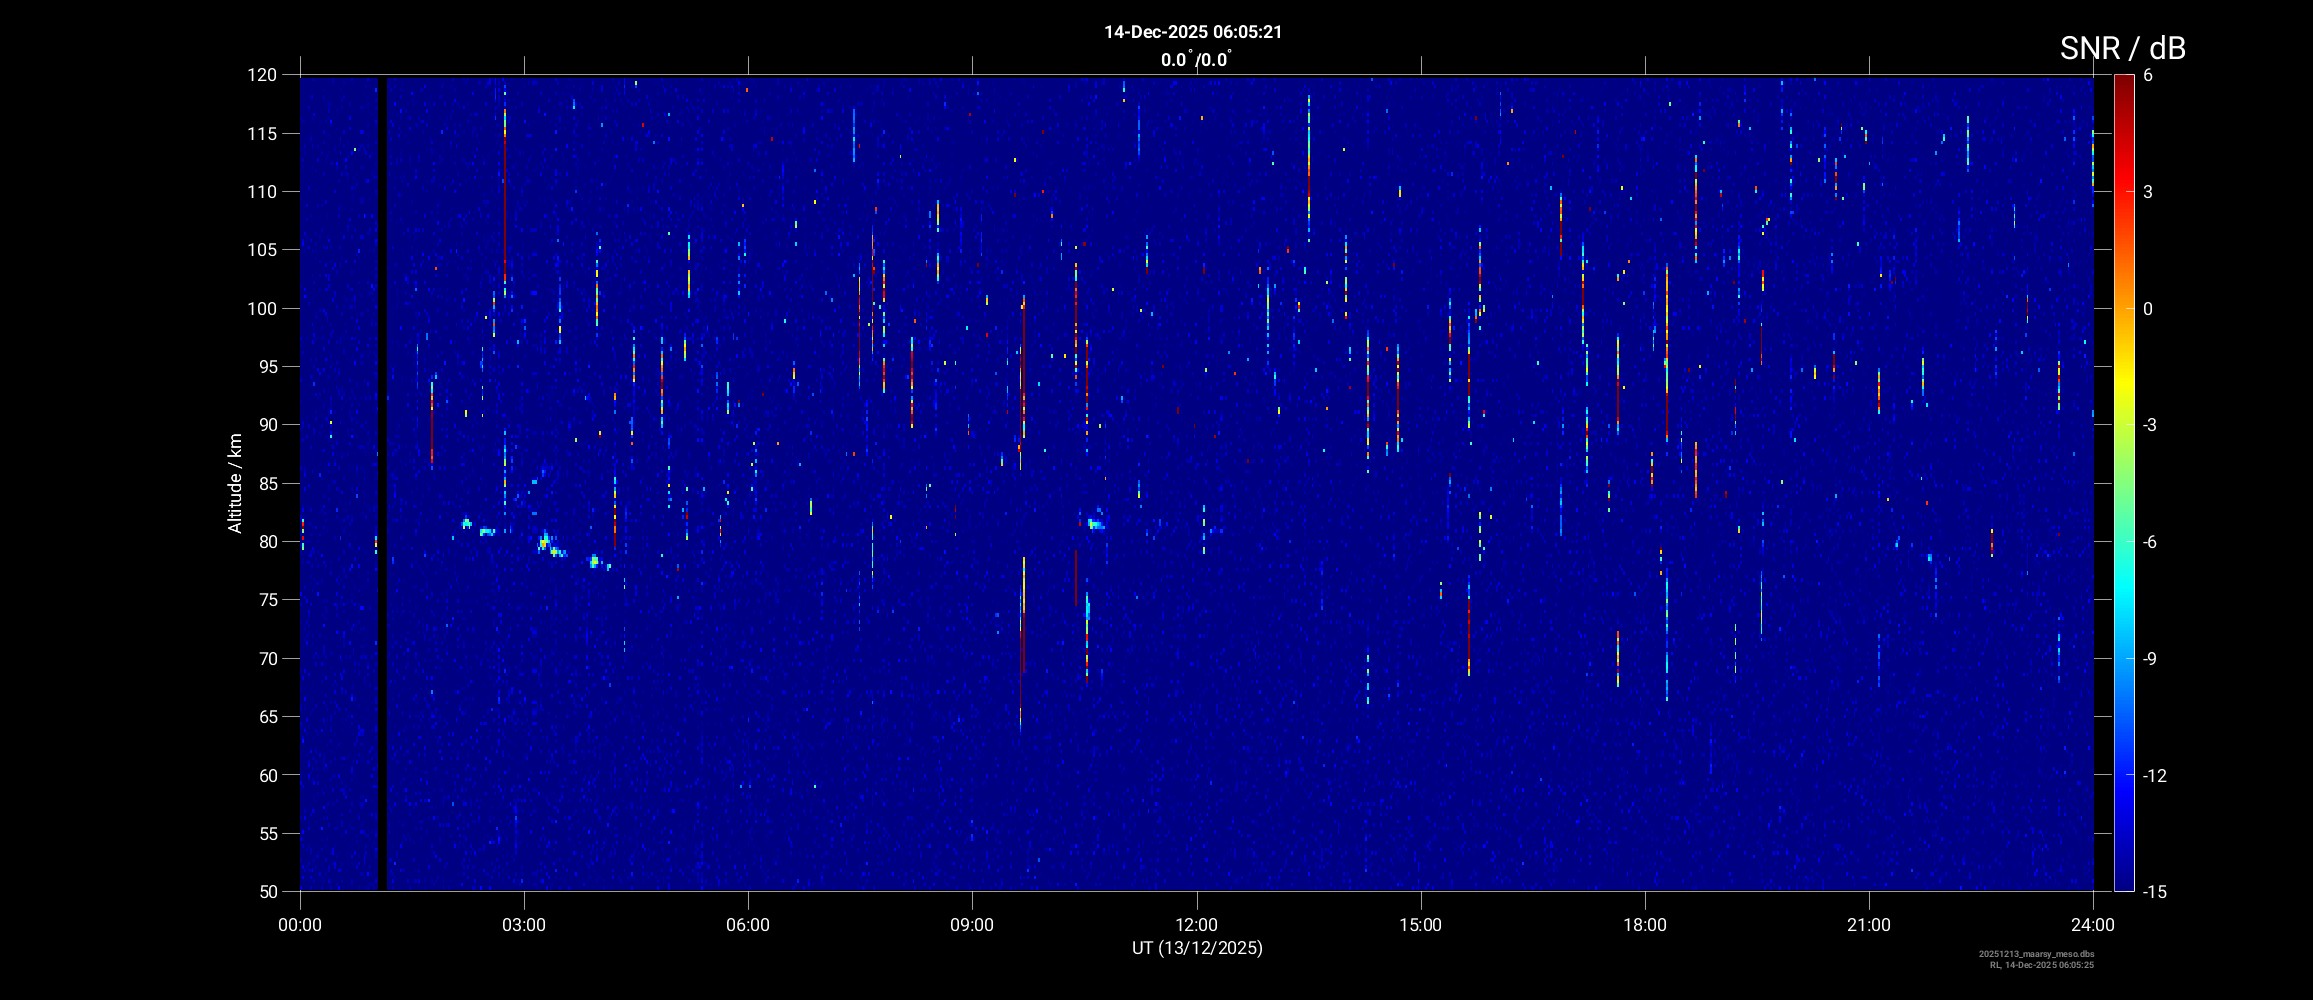Click the colorbar tick label -15
This screenshot has height=1000, width=2313.
pos(2154,892)
